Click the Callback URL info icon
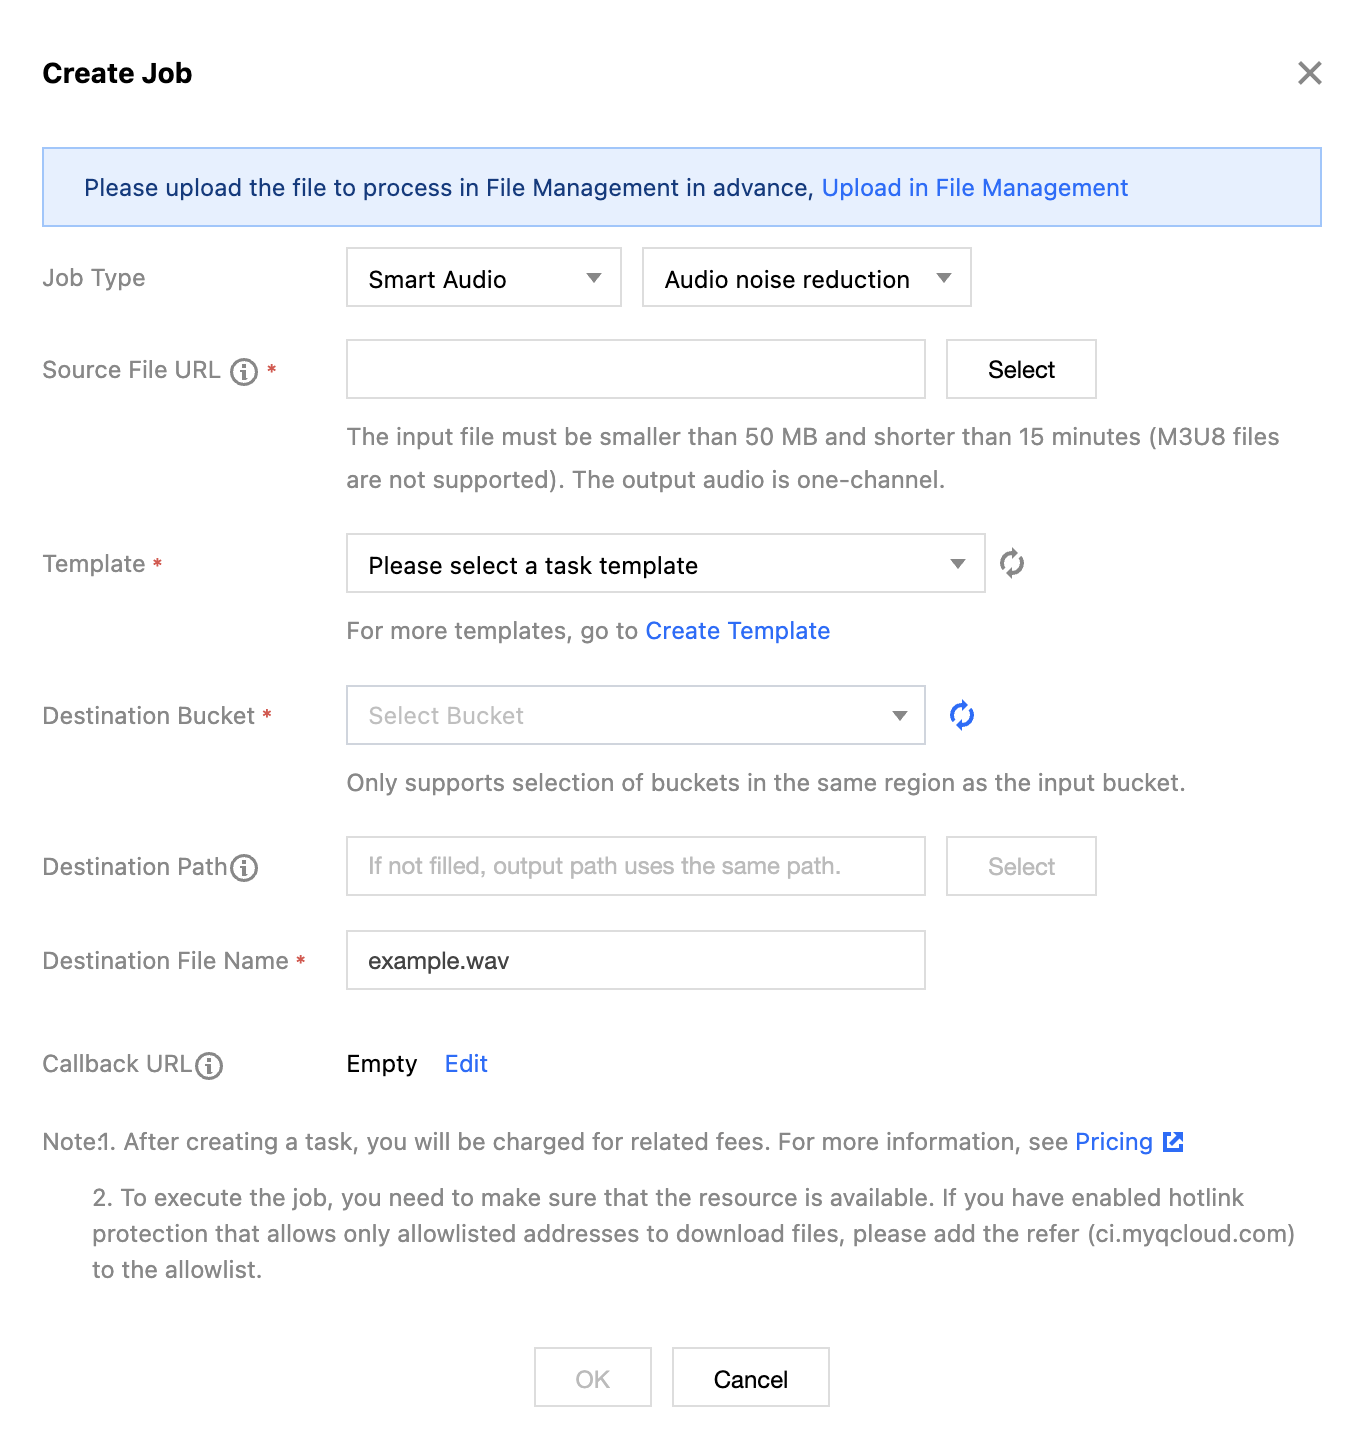This screenshot has width=1370, height=1450. pyautogui.click(x=209, y=1066)
